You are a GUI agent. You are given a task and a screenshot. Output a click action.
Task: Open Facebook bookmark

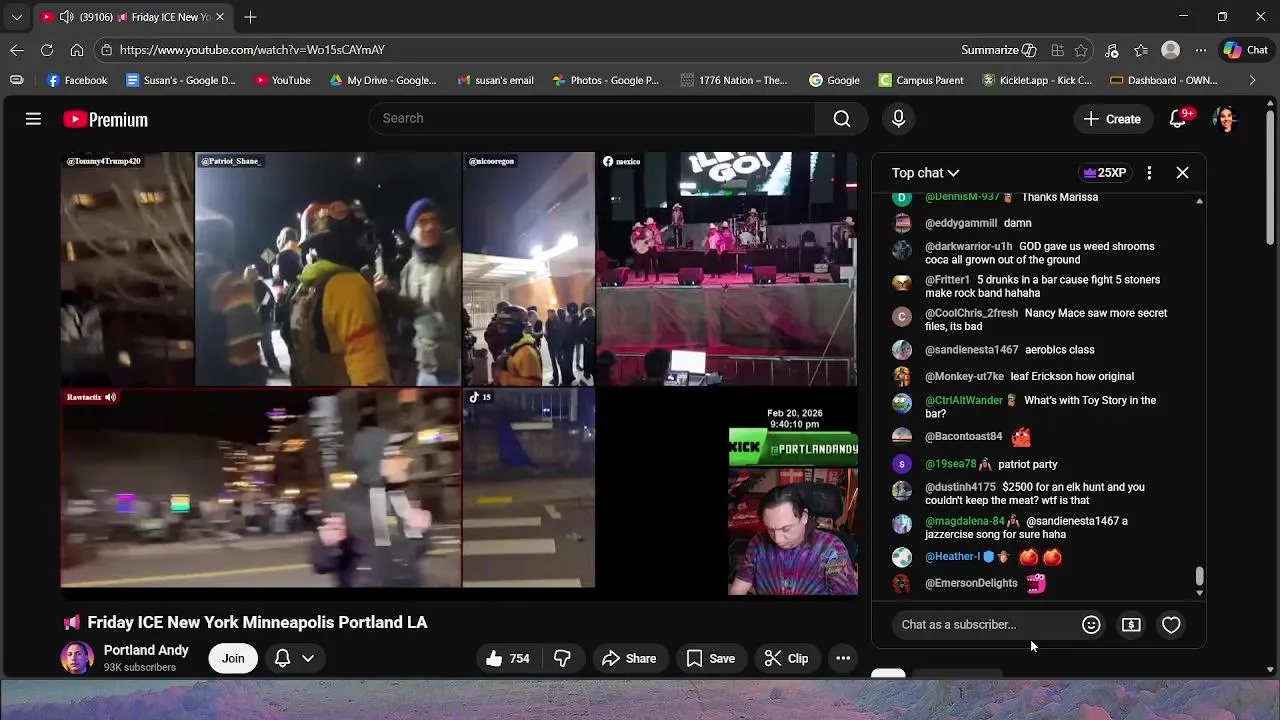(x=77, y=80)
